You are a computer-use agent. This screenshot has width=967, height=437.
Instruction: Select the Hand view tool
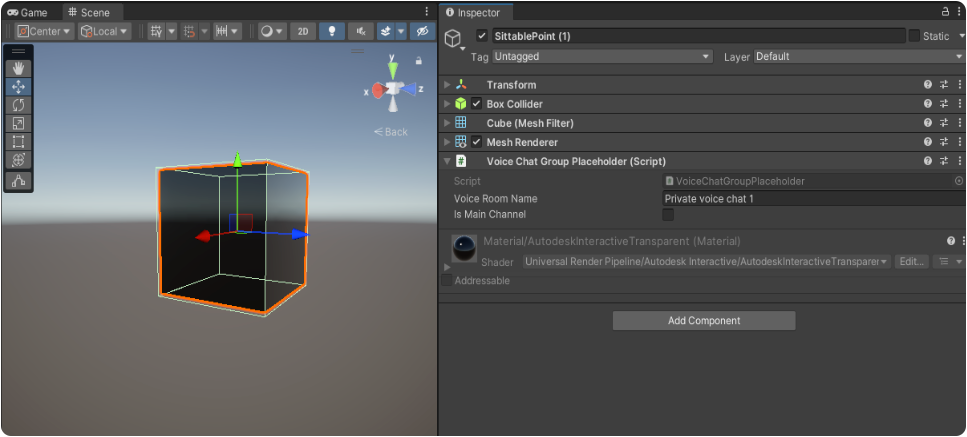pos(18,68)
